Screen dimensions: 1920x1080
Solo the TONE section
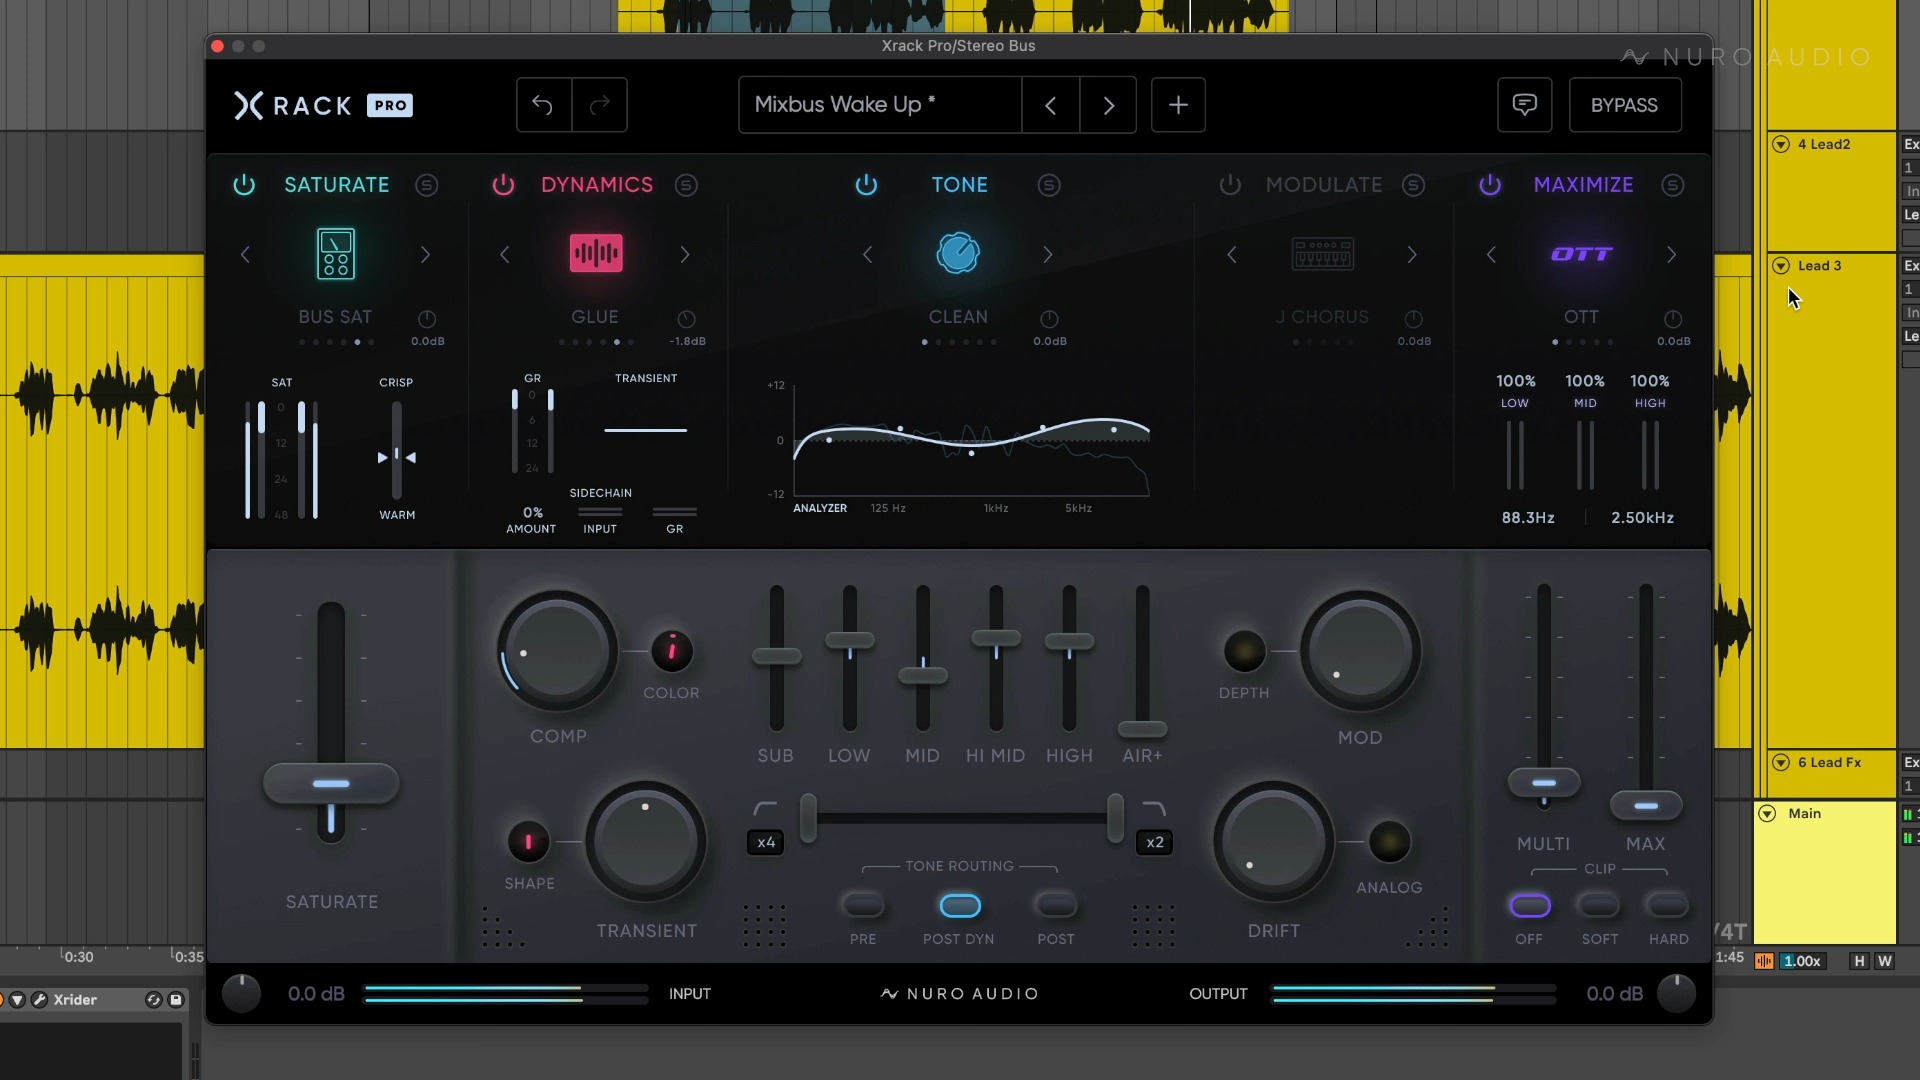[x=1049, y=185]
